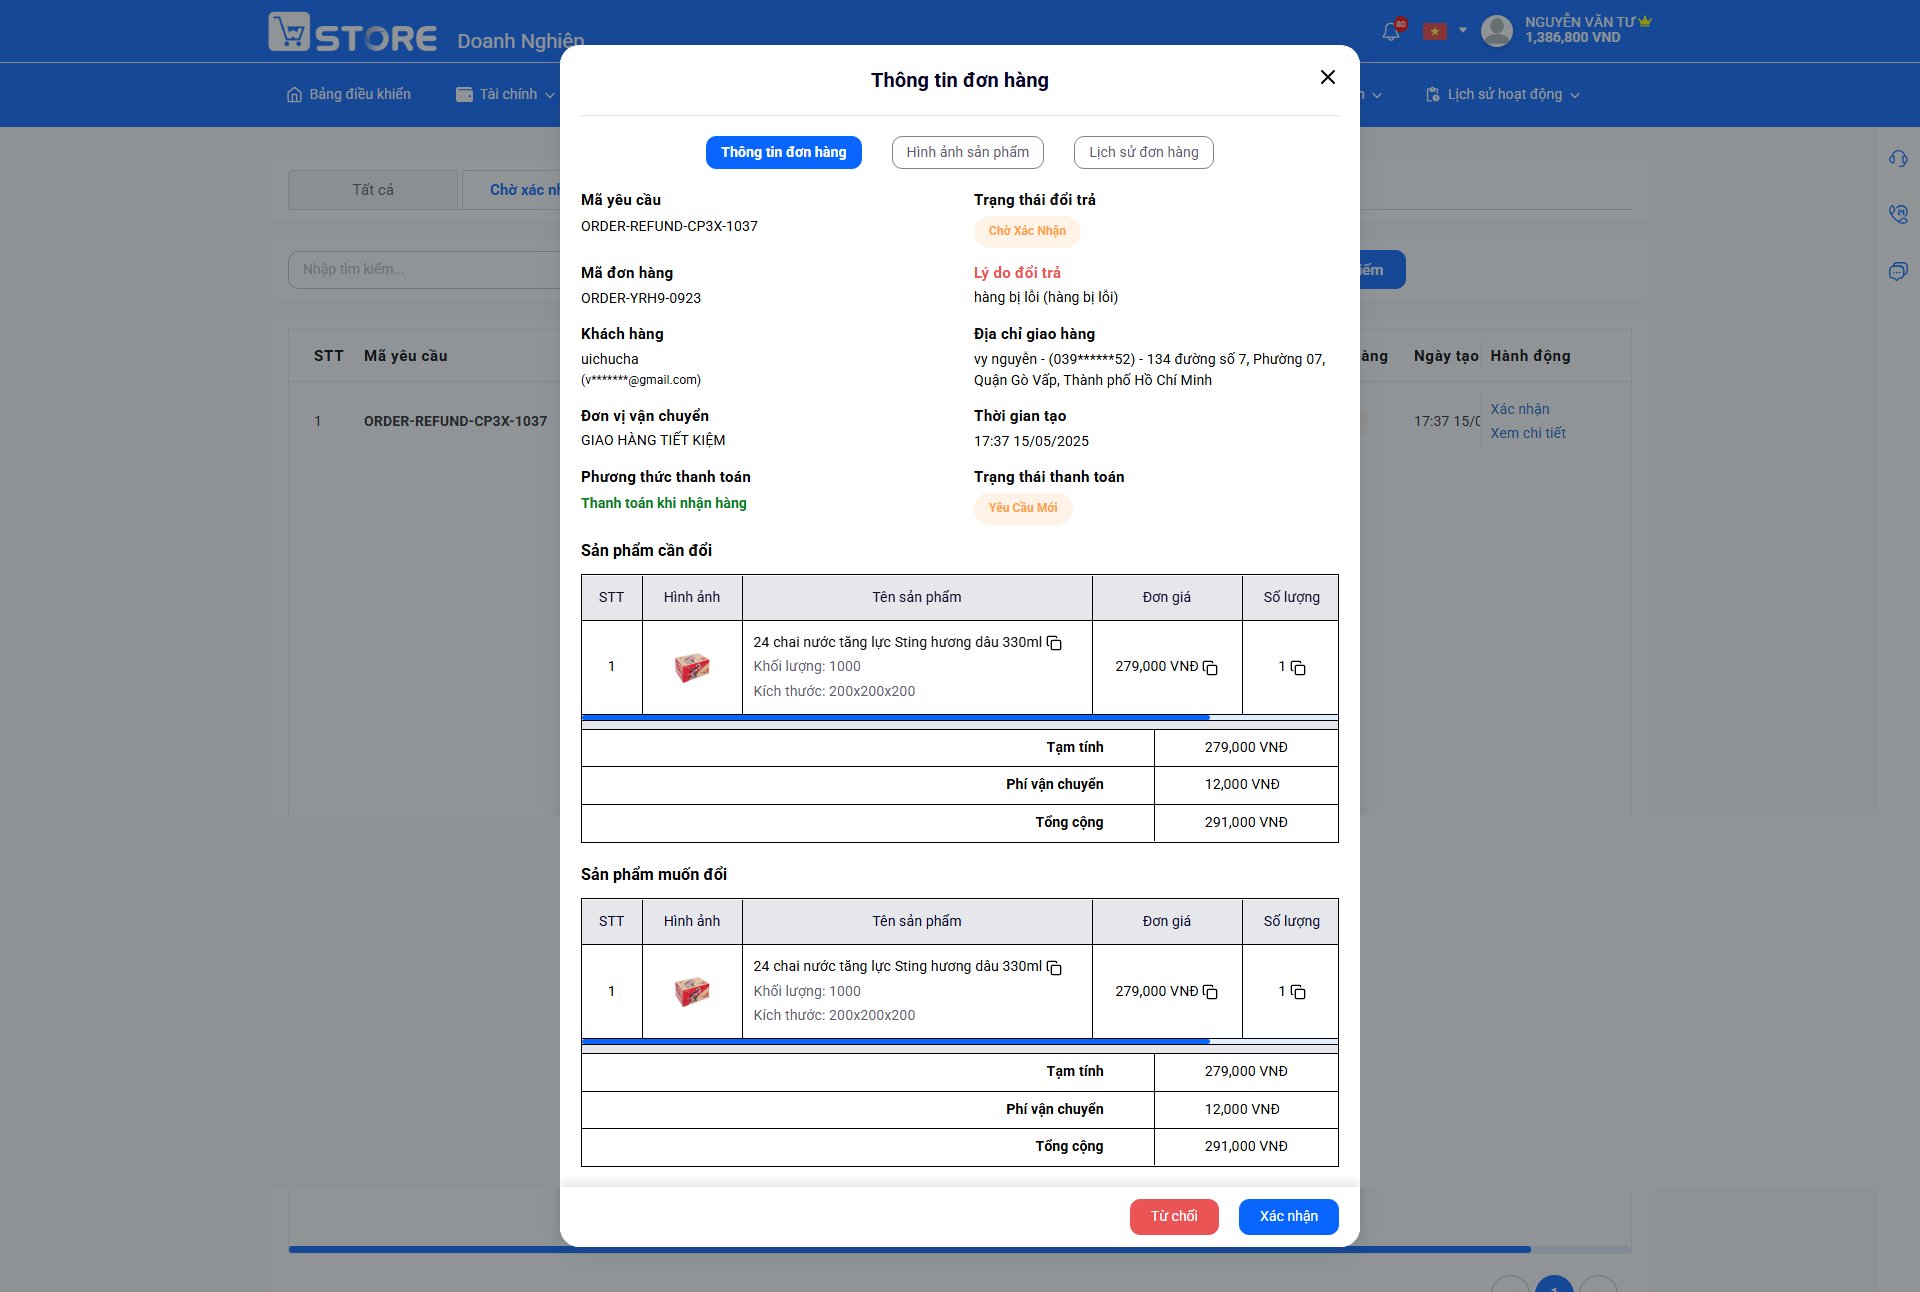
Task: Click the phone call support icon
Action: (1898, 214)
